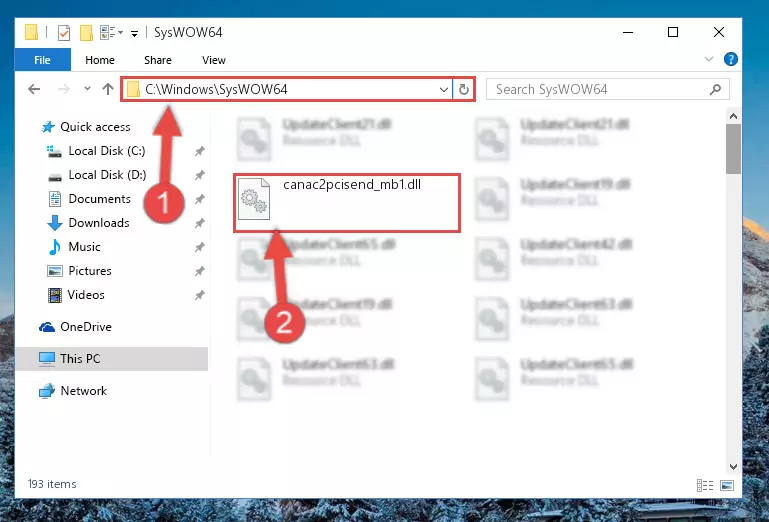This screenshot has height=522, width=769.
Task: Refresh the SysWOW64 folder
Action: click(x=463, y=89)
